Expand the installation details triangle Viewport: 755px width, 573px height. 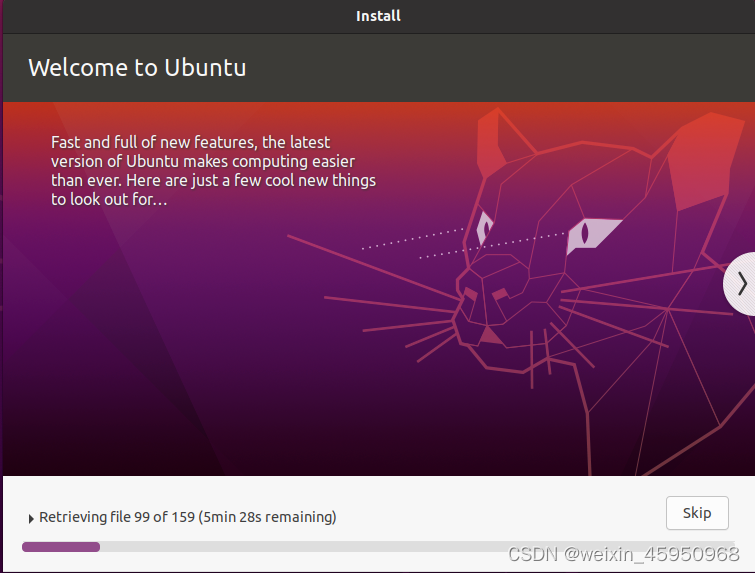pyautogui.click(x=31, y=519)
